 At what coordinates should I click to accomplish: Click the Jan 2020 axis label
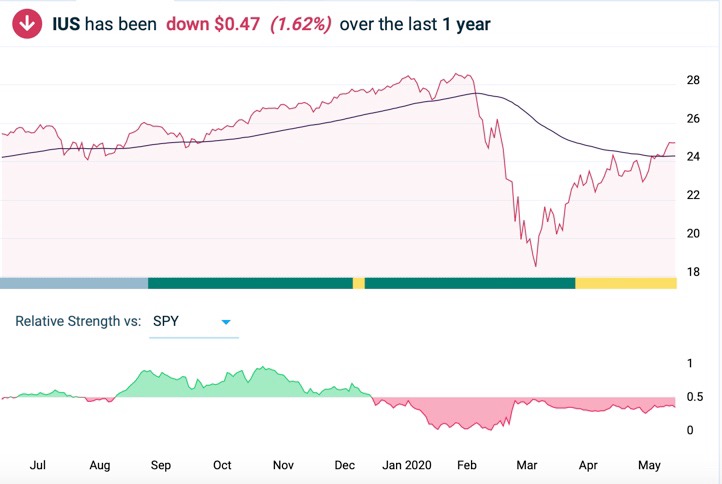405,465
